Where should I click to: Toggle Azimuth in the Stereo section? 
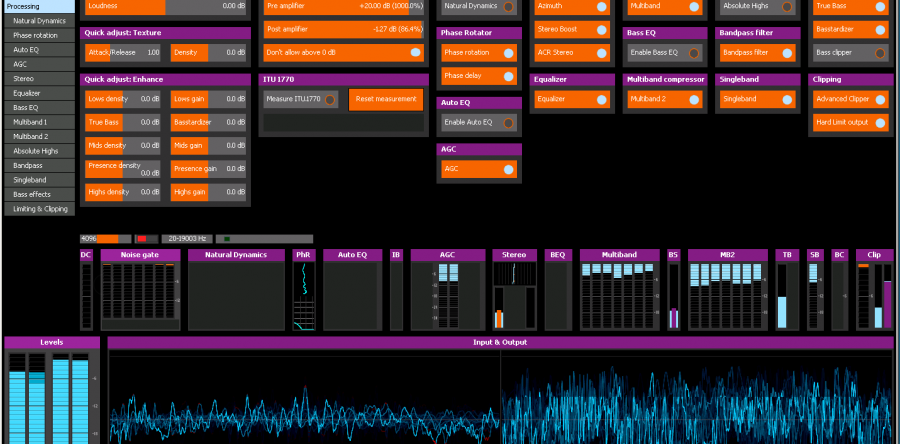click(x=572, y=6)
